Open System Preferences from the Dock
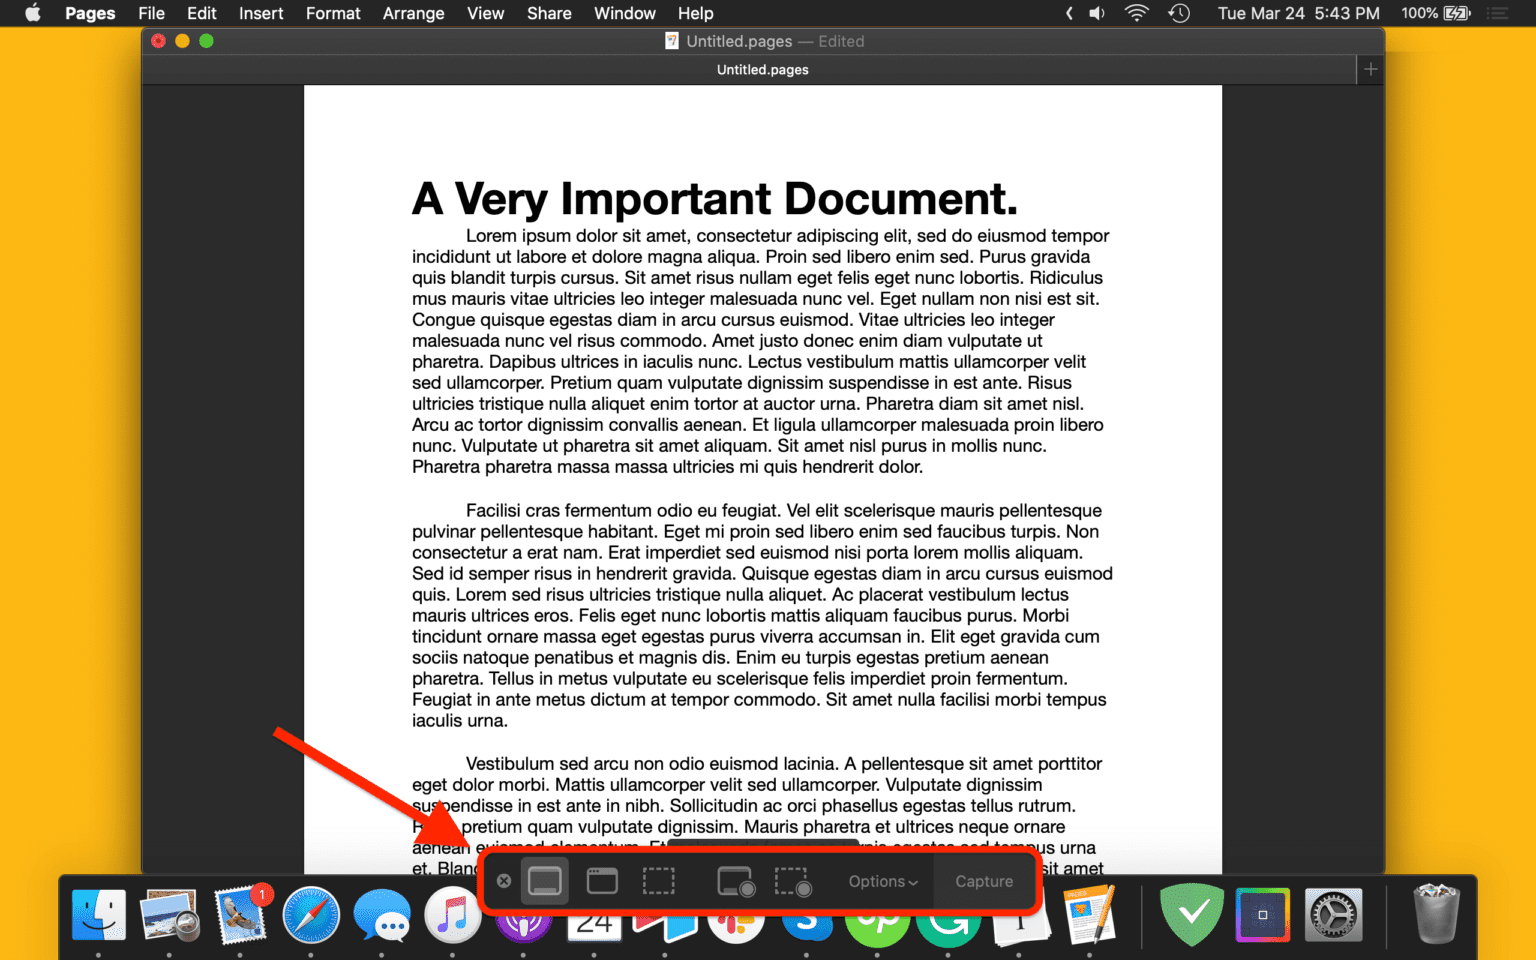The height and width of the screenshot is (960, 1536). (1334, 915)
